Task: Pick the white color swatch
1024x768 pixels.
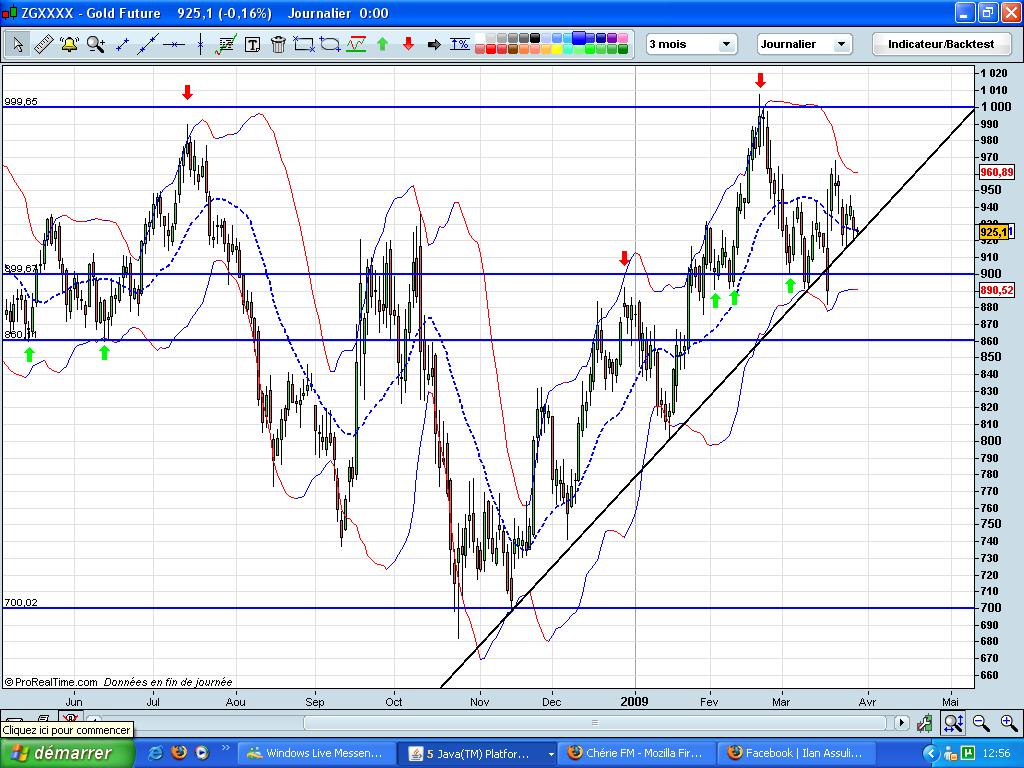Action: [480, 38]
